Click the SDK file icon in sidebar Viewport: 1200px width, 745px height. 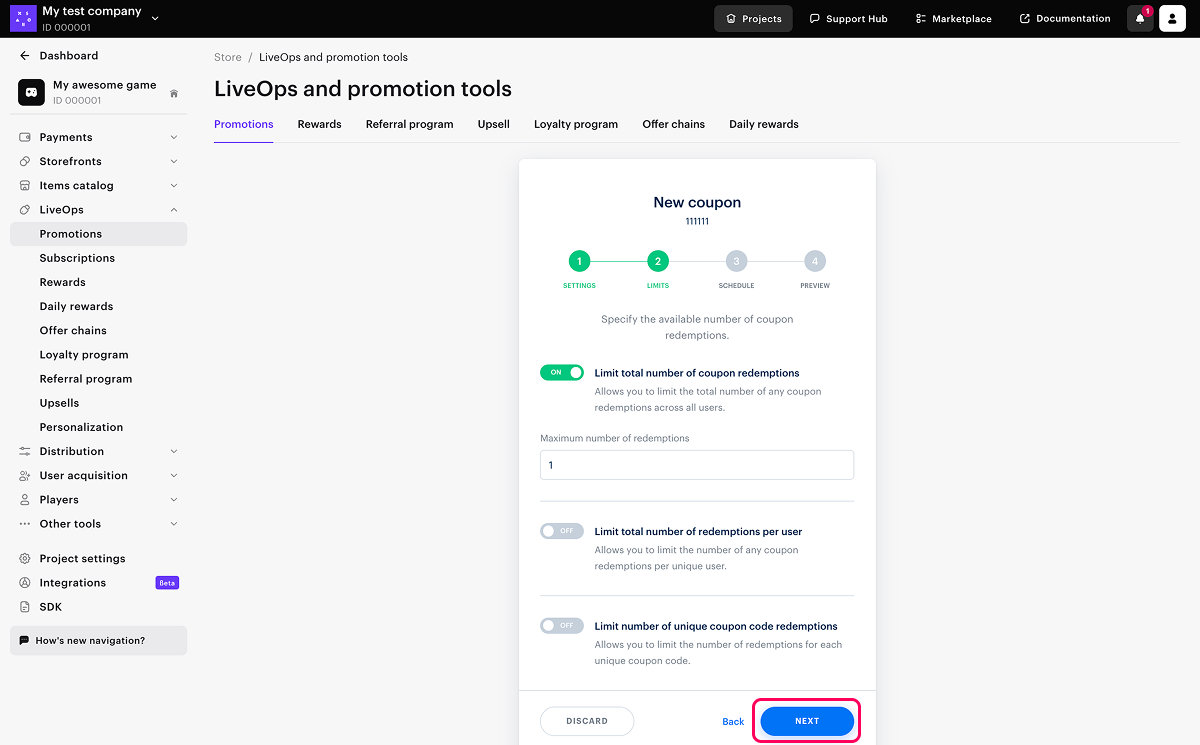point(25,607)
